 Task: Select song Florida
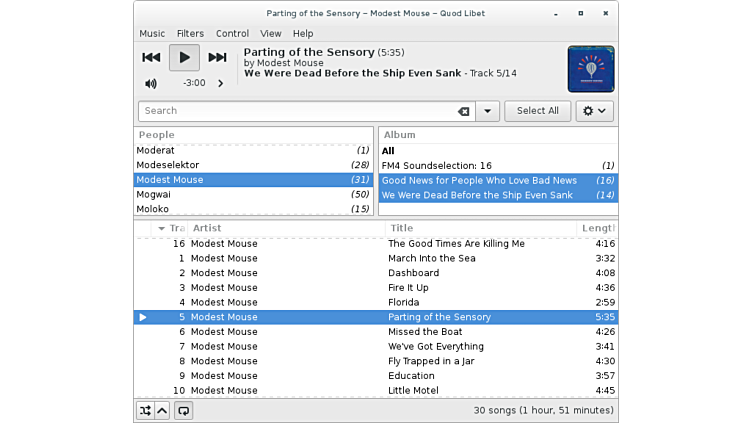click(x=376, y=303)
